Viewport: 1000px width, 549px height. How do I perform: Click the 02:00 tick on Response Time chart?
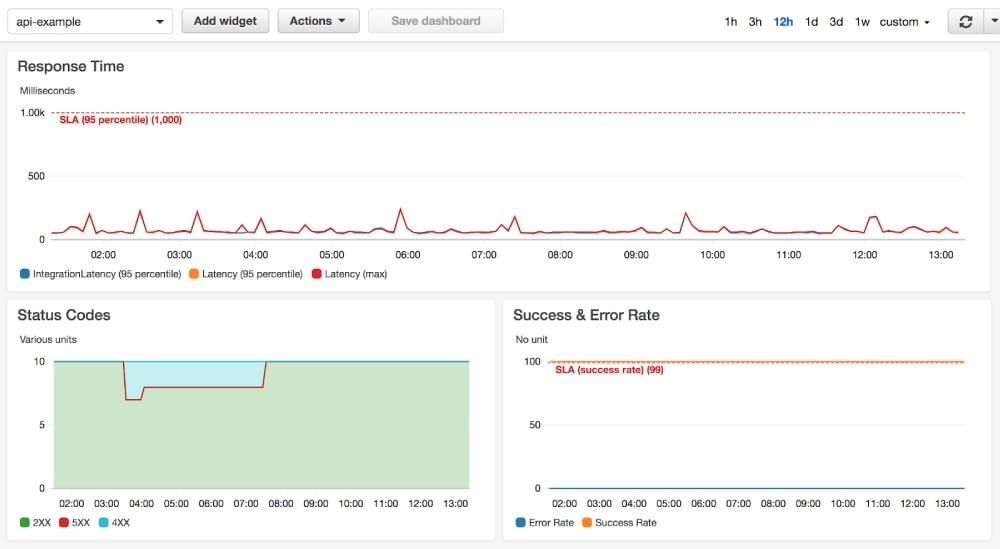pos(103,255)
